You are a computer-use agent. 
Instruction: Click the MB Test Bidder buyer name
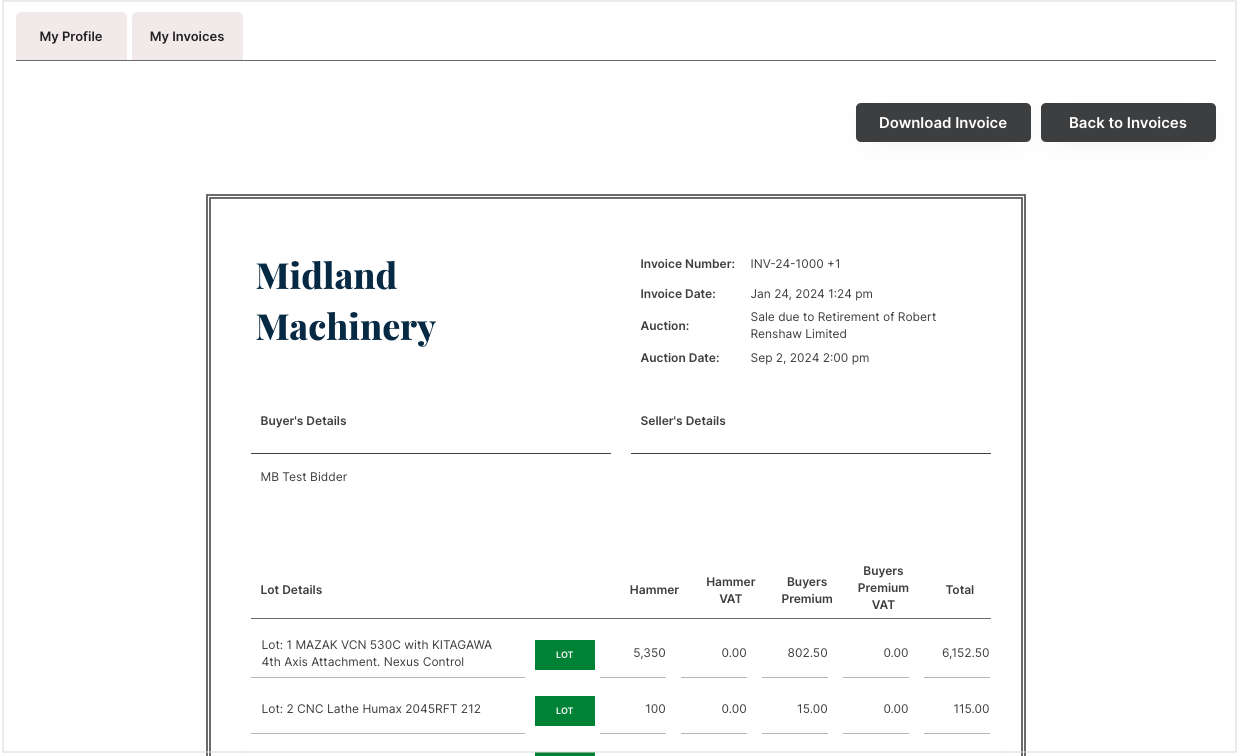click(304, 477)
